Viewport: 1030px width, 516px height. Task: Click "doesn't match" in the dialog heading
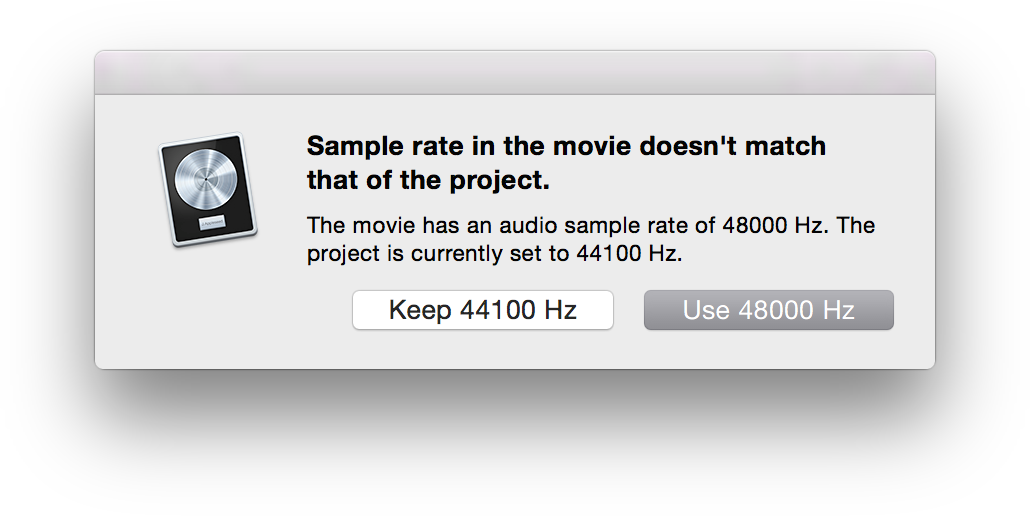(x=733, y=146)
